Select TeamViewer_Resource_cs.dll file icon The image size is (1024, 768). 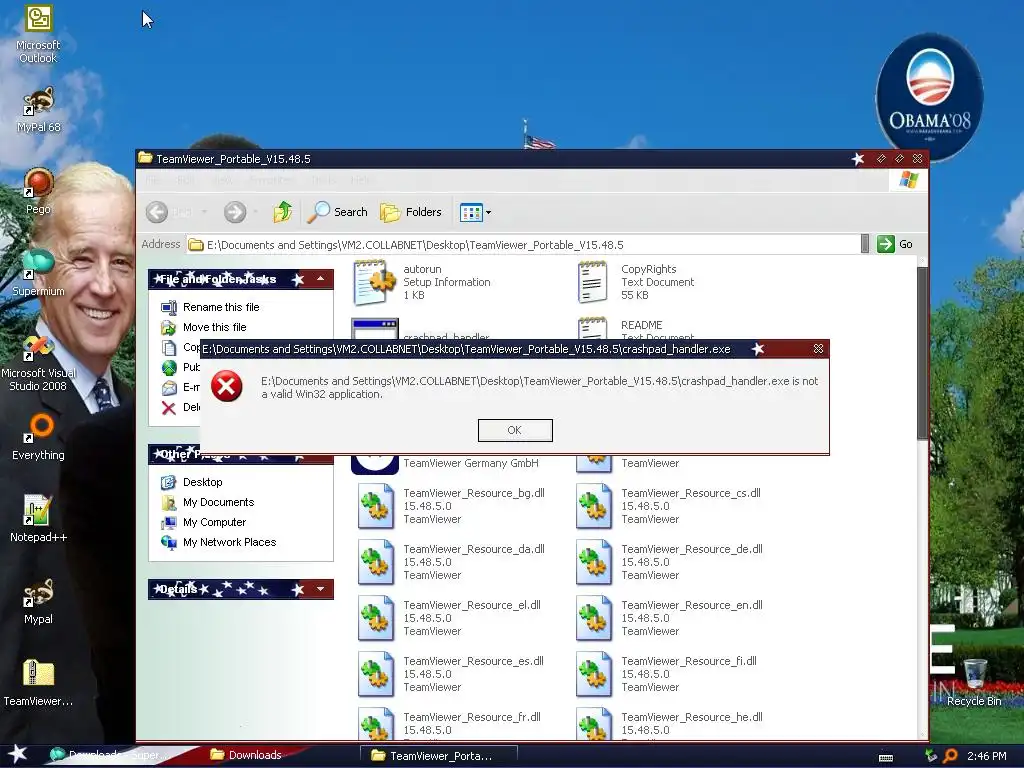click(594, 506)
